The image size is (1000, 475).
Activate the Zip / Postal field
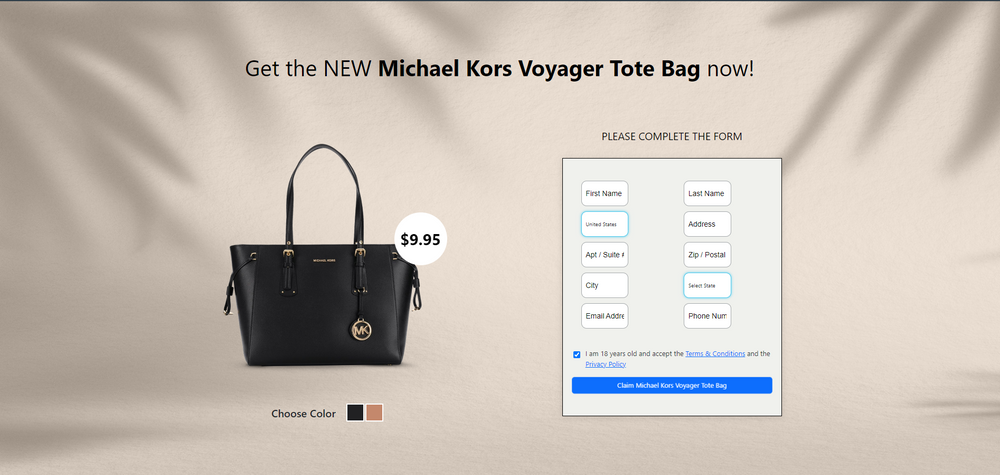707,254
